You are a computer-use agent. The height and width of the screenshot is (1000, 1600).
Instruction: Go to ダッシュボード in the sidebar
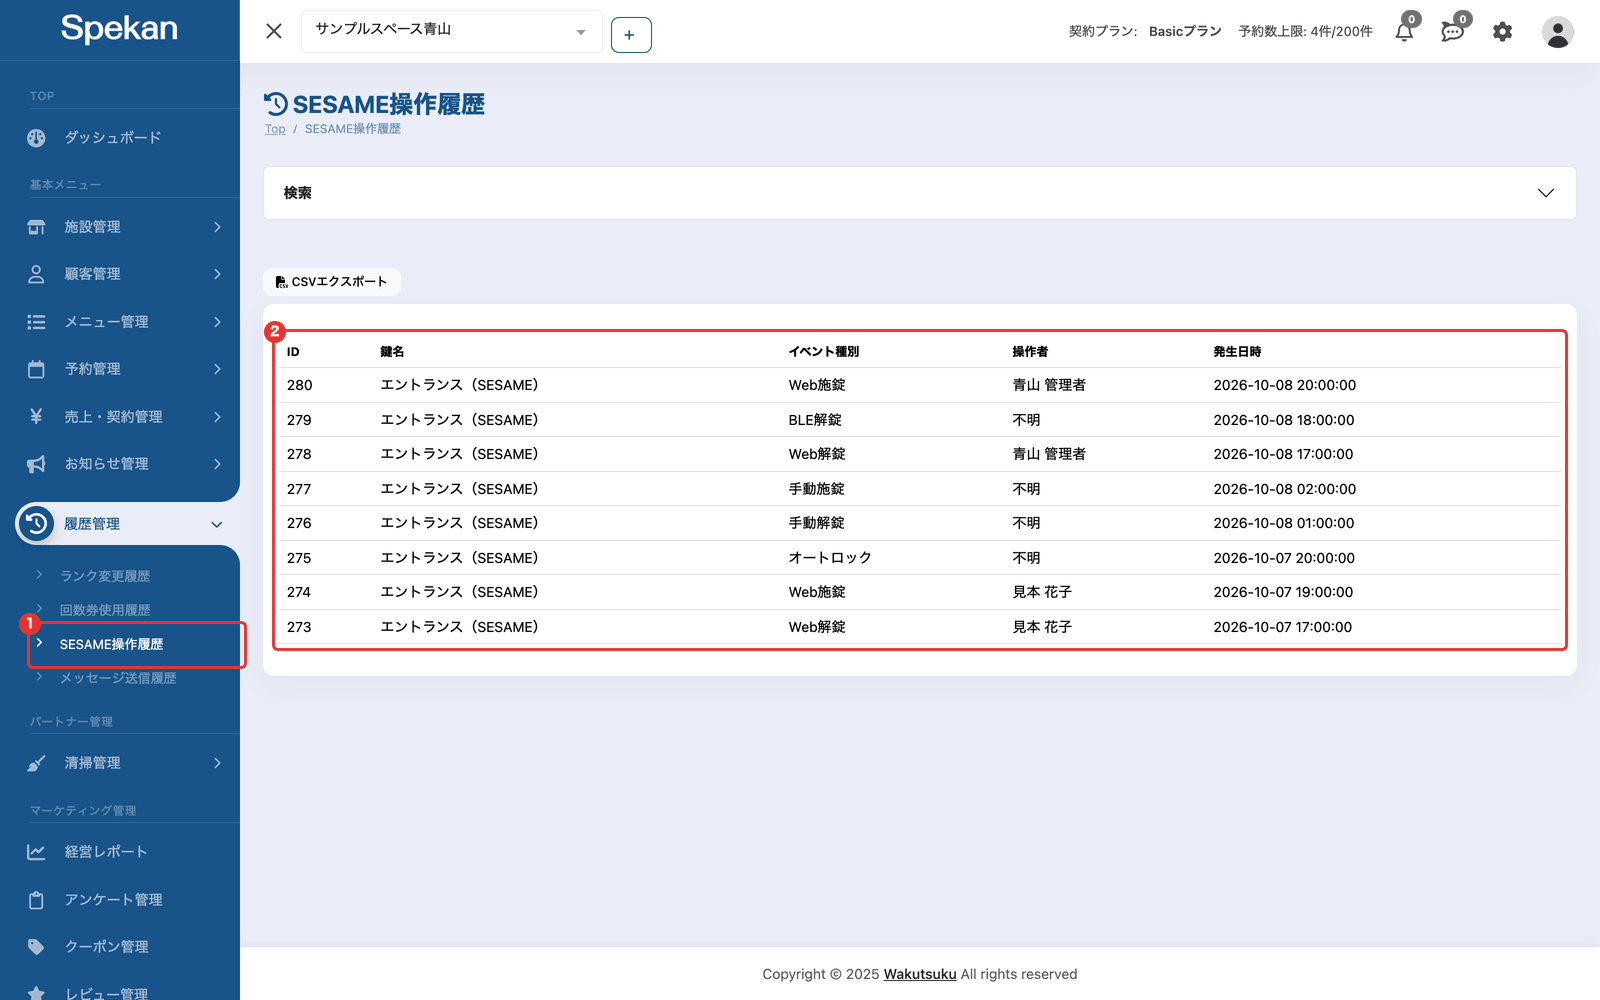click(x=120, y=138)
